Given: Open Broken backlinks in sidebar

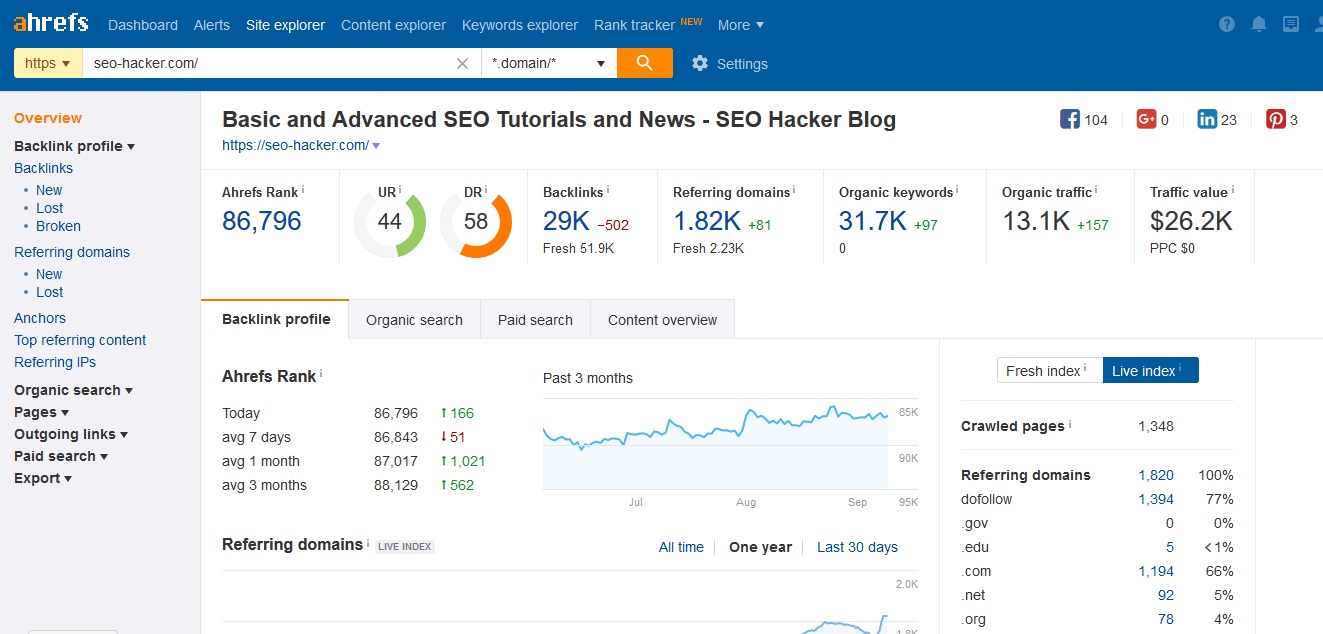Looking at the screenshot, I should 58,226.
